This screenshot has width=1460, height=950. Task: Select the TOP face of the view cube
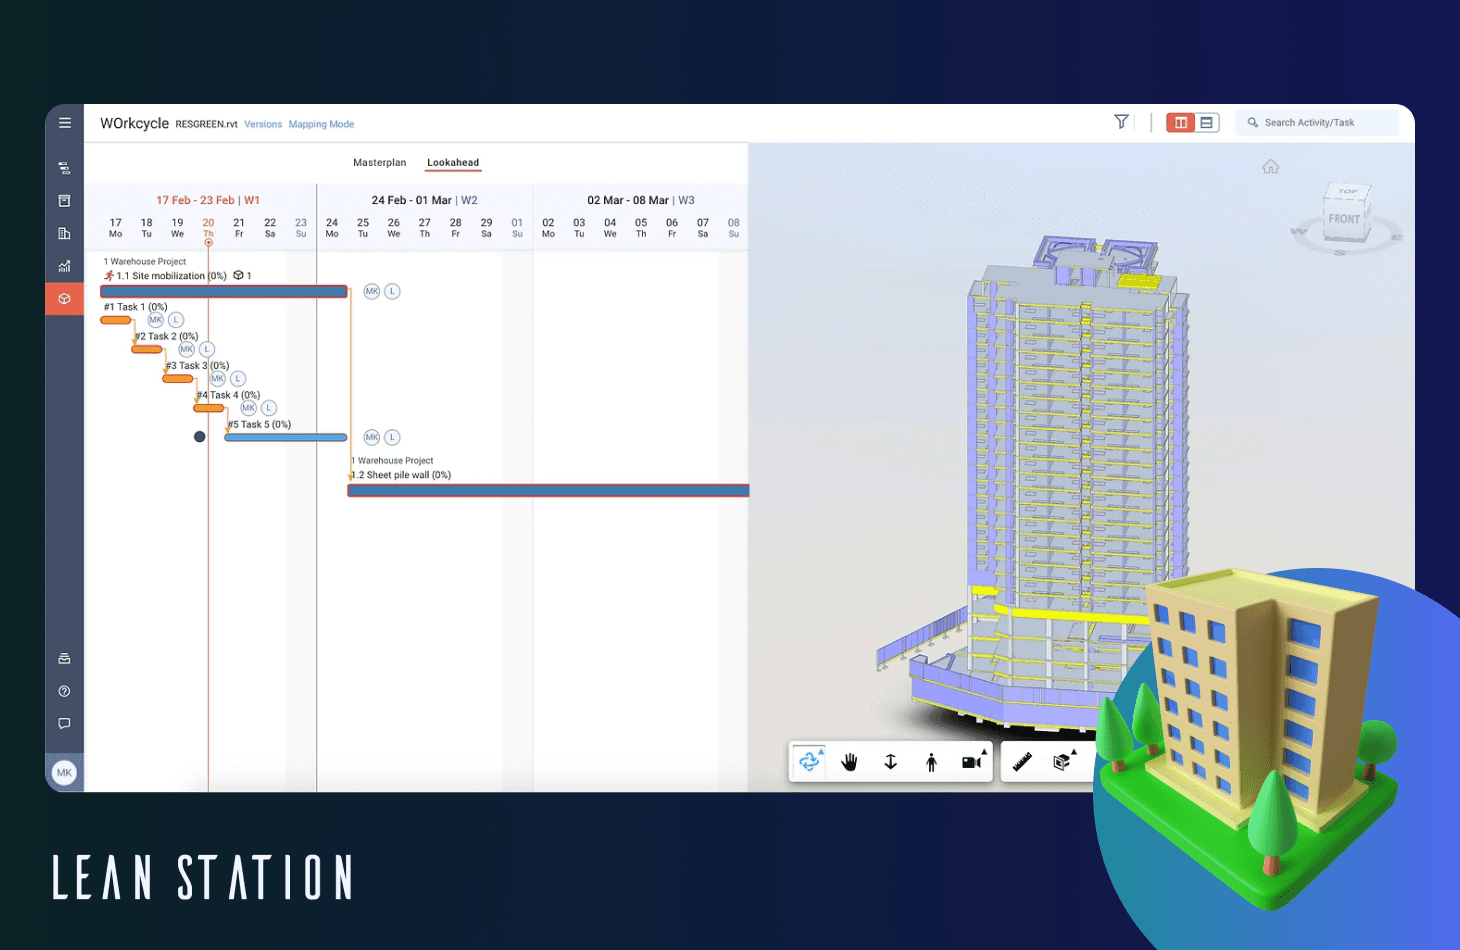point(1348,192)
